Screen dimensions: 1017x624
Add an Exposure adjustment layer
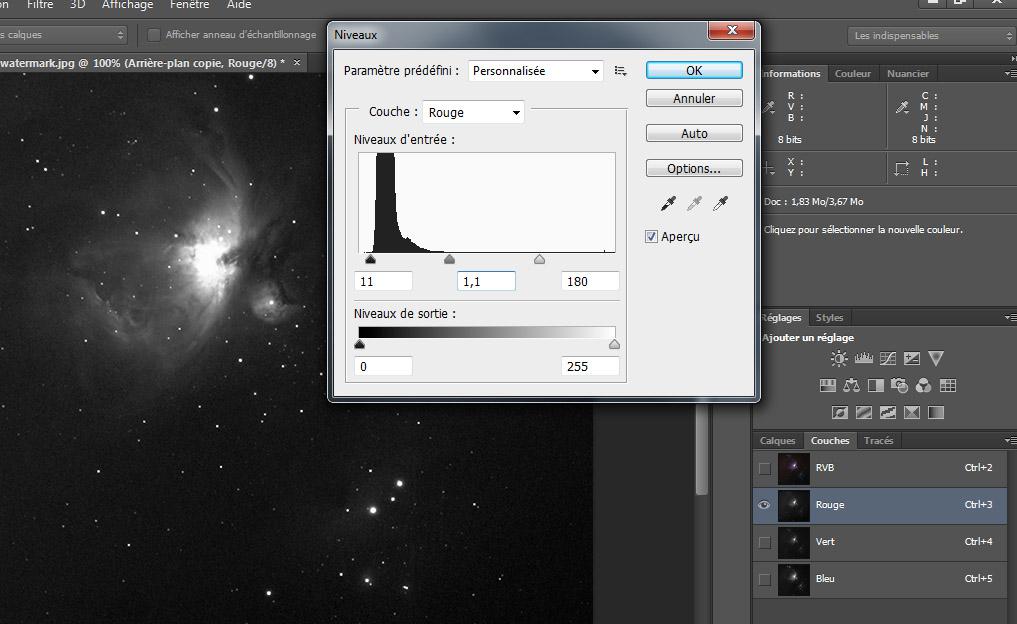[912, 359]
